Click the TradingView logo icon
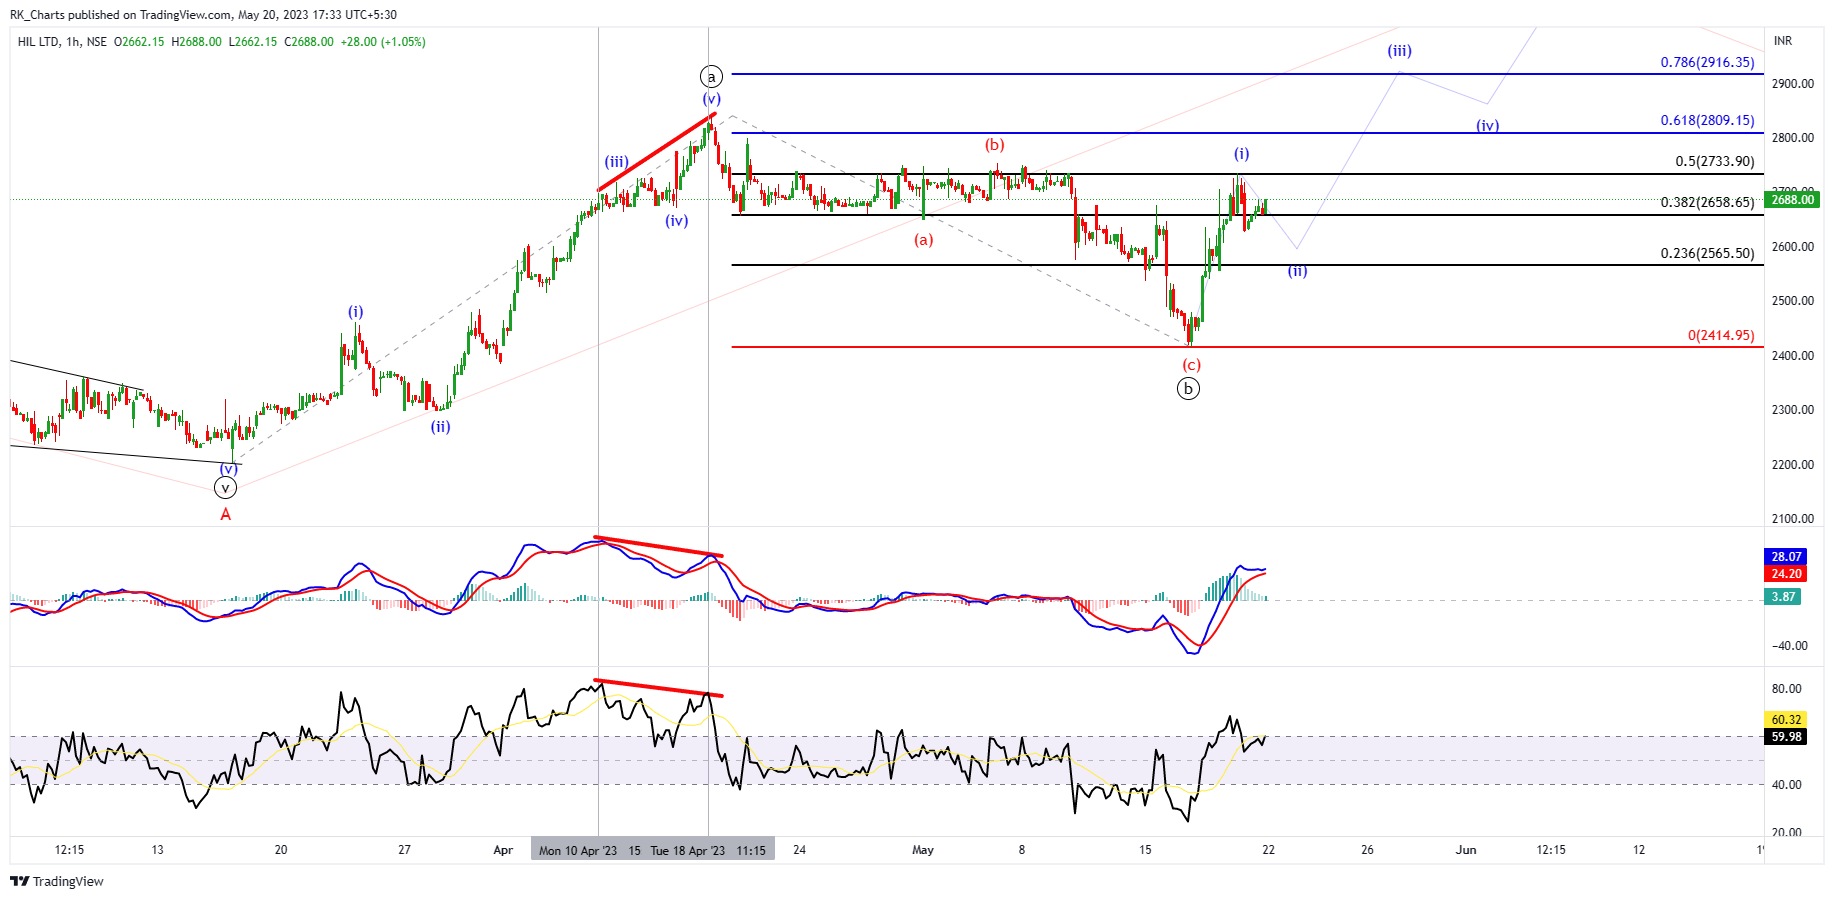 click(19, 881)
